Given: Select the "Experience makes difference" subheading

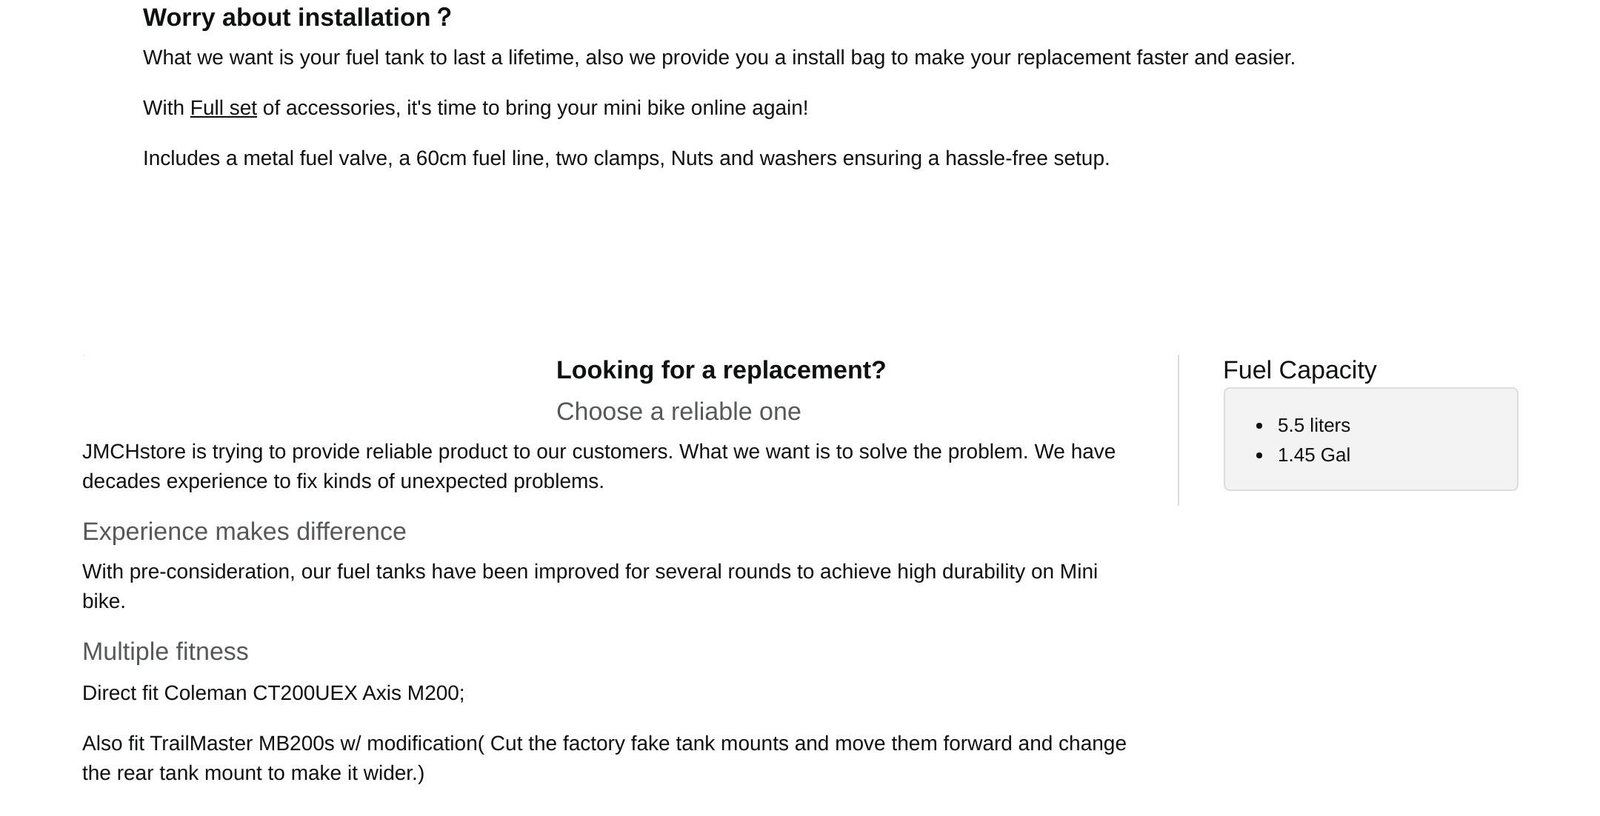Looking at the screenshot, I should tap(244, 532).
